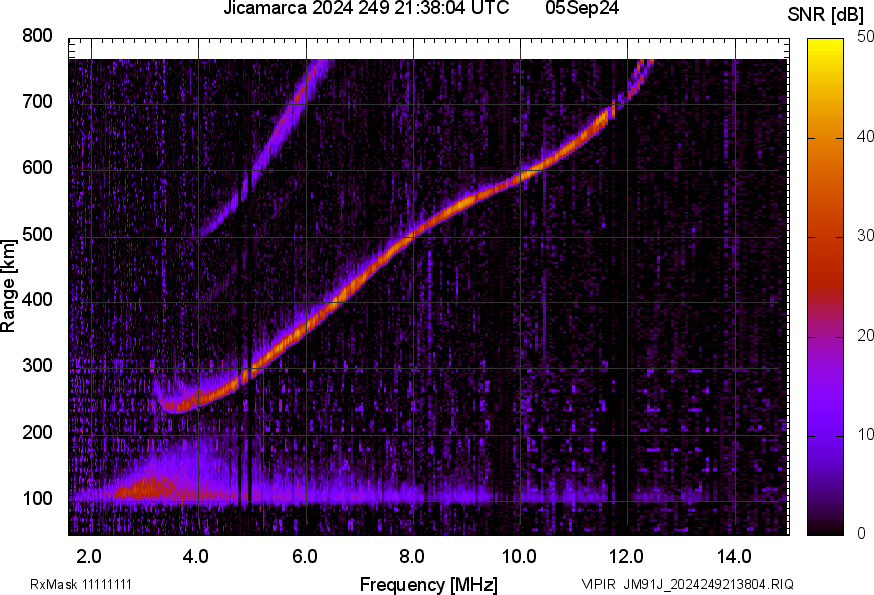874x595 pixels.
Task: Click the F-layer trace at 8 MHz, 500 km
Action: [x=412, y=236]
